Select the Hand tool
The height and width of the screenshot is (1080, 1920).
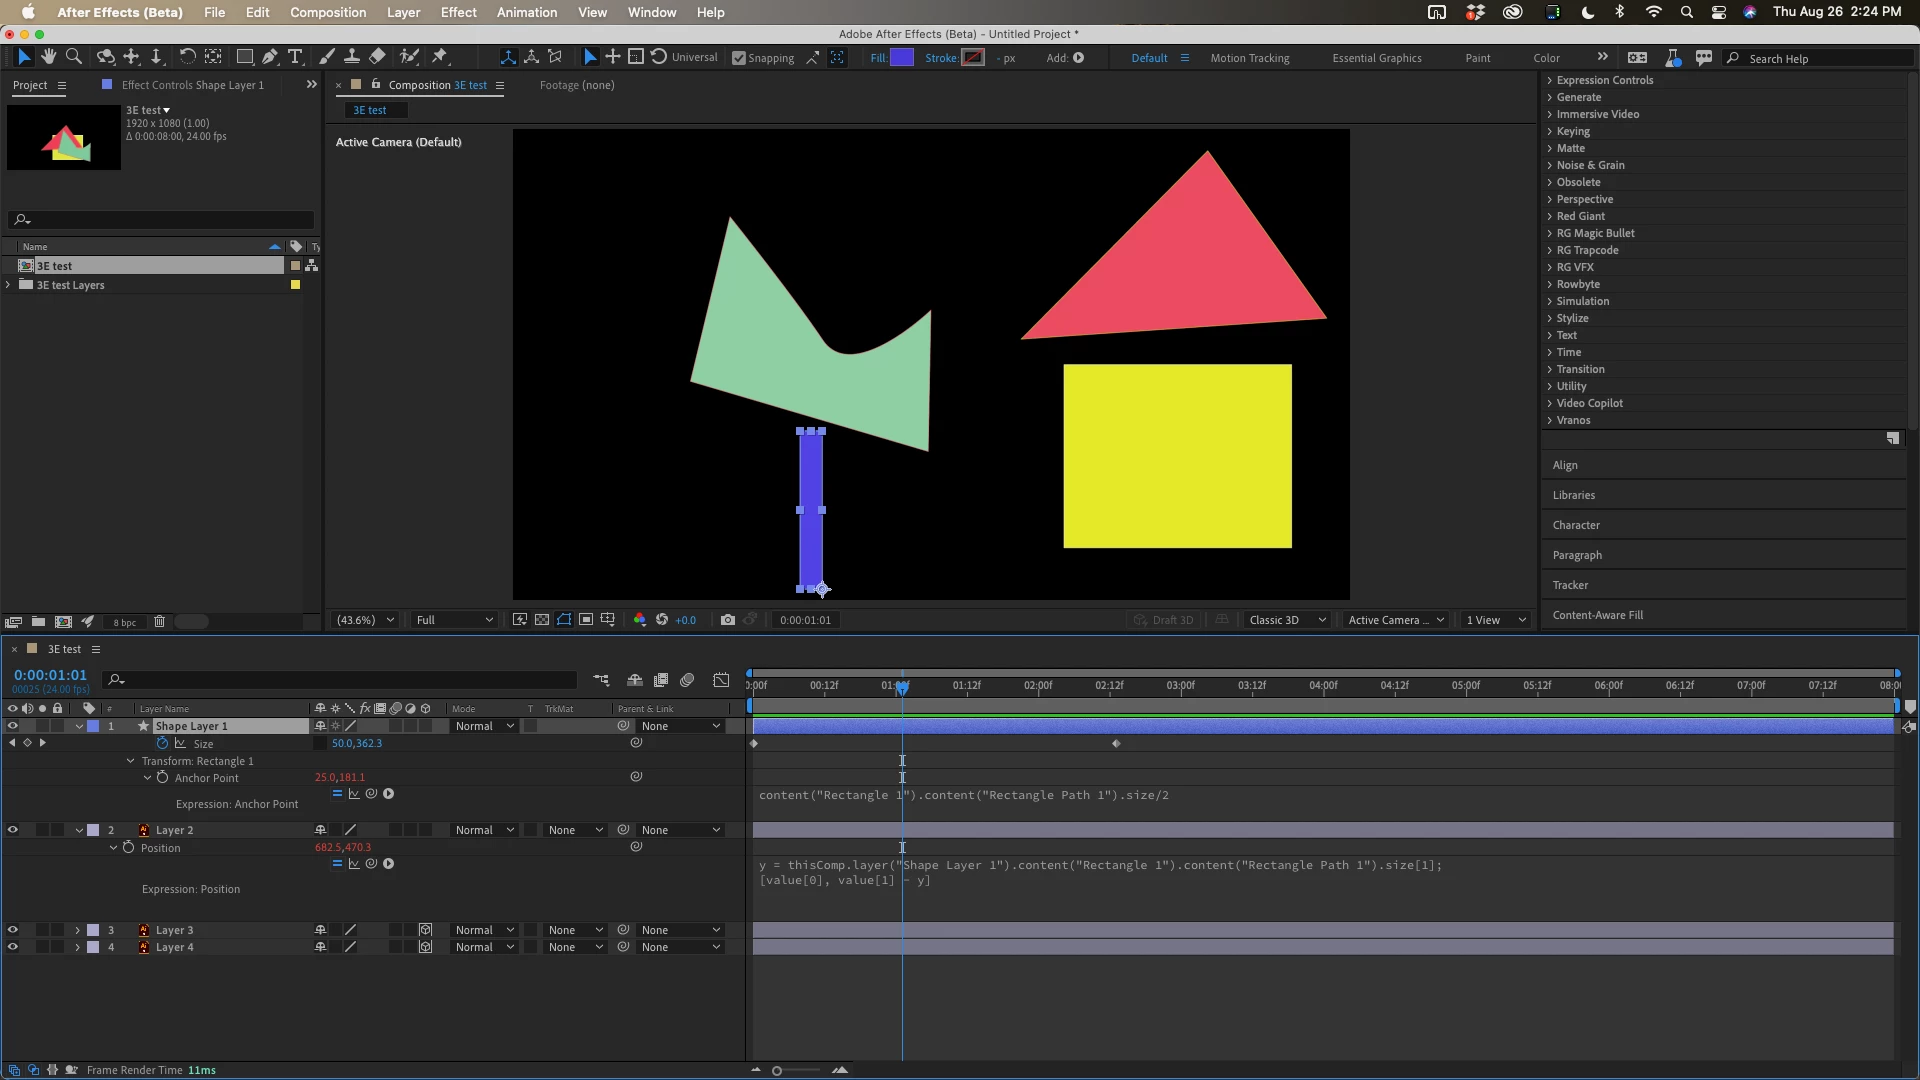pyautogui.click(x=48, y=57)
